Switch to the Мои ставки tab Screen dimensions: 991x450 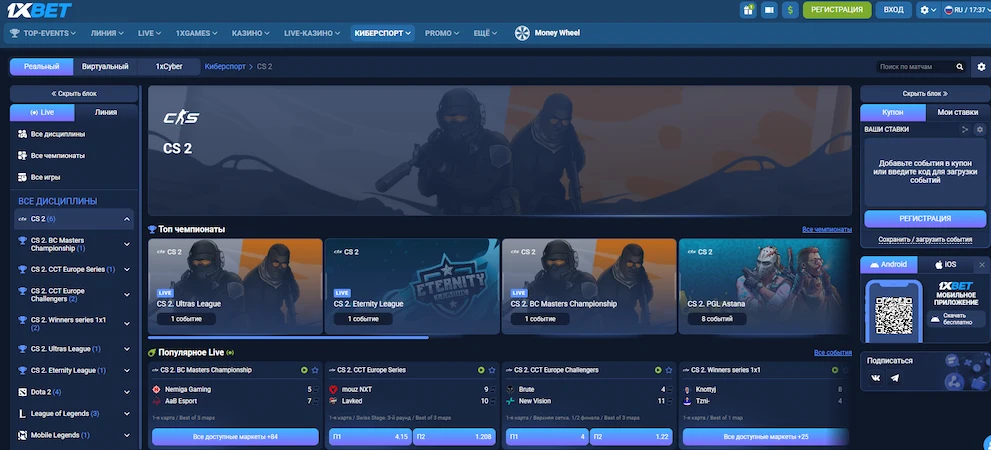point(958,112)
